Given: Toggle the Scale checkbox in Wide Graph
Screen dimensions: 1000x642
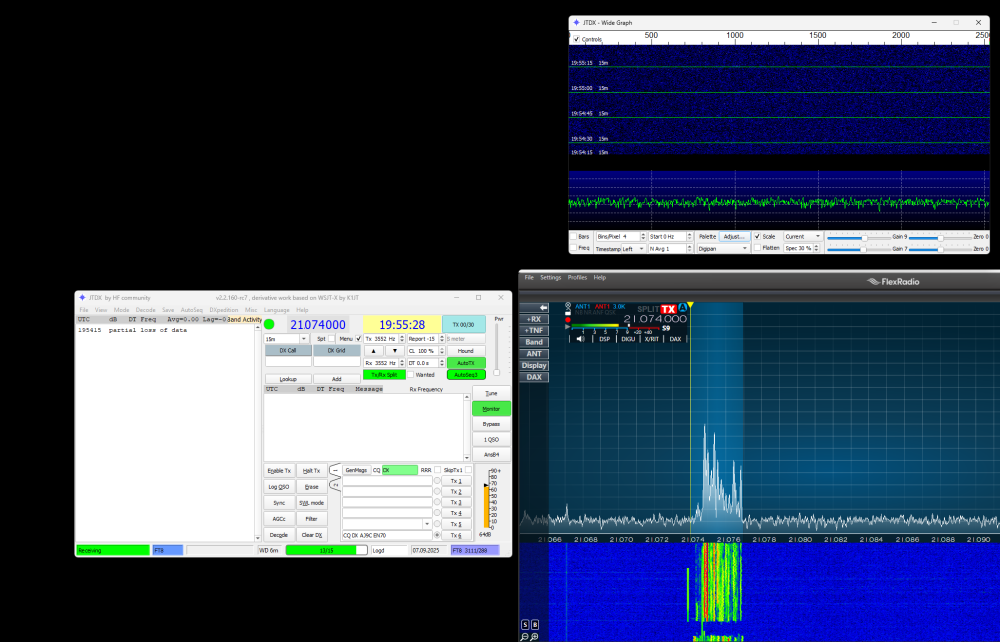Looking at the screenshot, I should 757,237.
